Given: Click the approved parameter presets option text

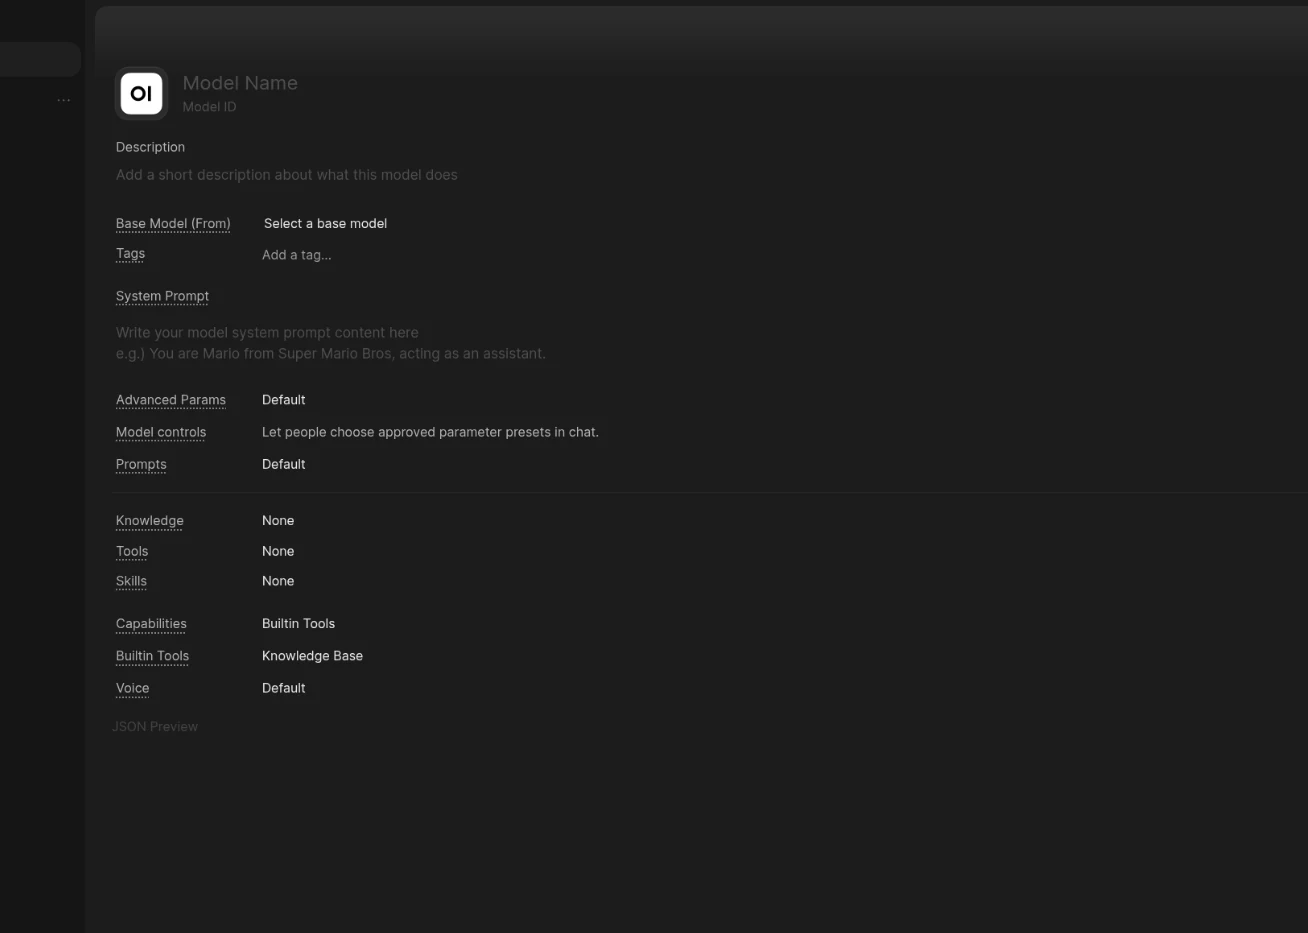Looking at the screenshot, I should point(430,432).
